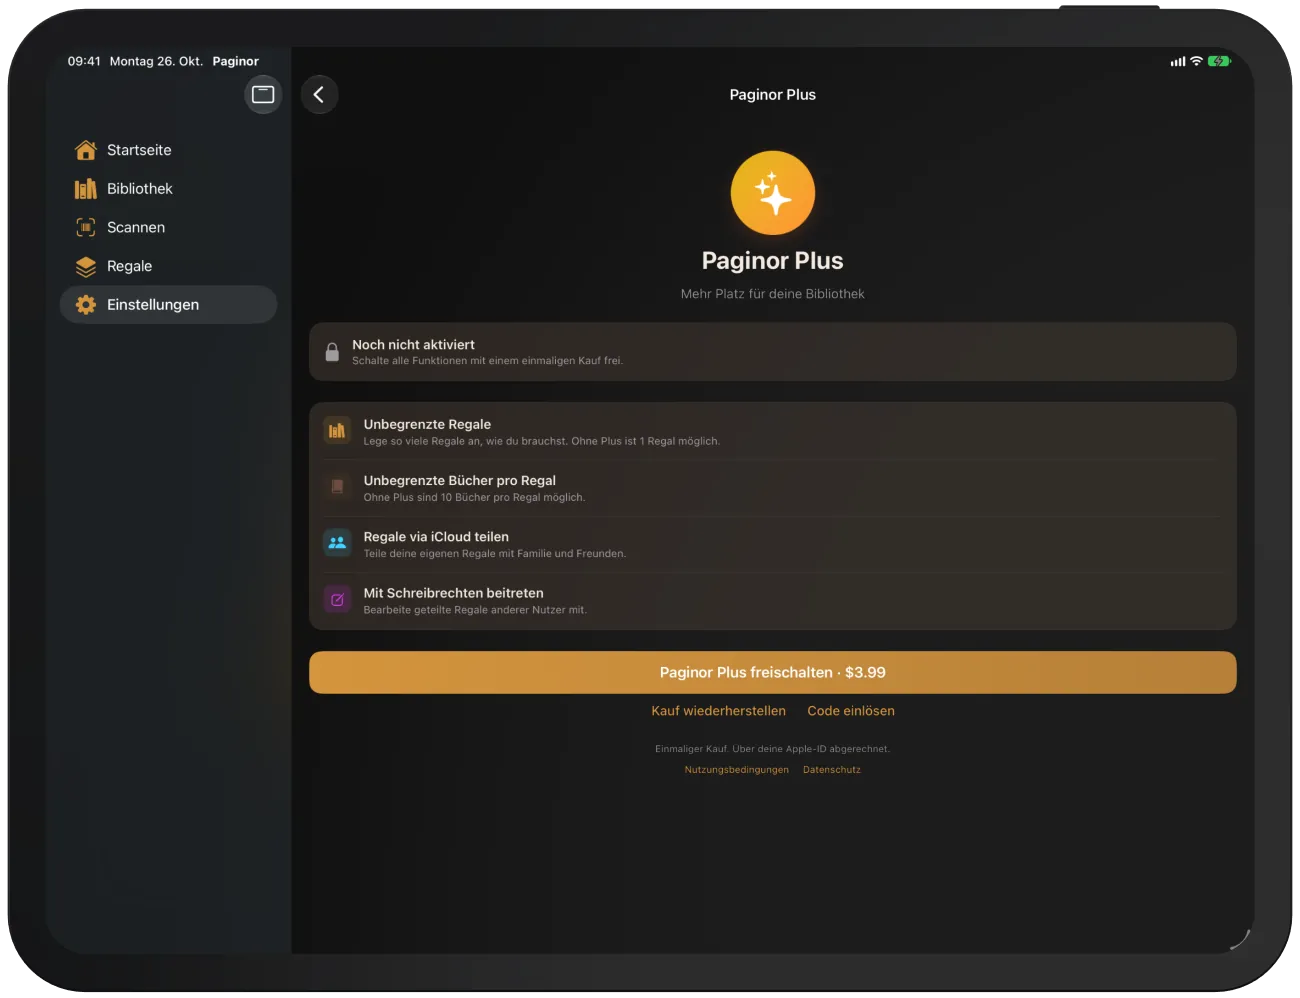The height and width of the screenshot is (998, 1300).
Task: Click the battery charging indicator
Action: coord(1219,61)
